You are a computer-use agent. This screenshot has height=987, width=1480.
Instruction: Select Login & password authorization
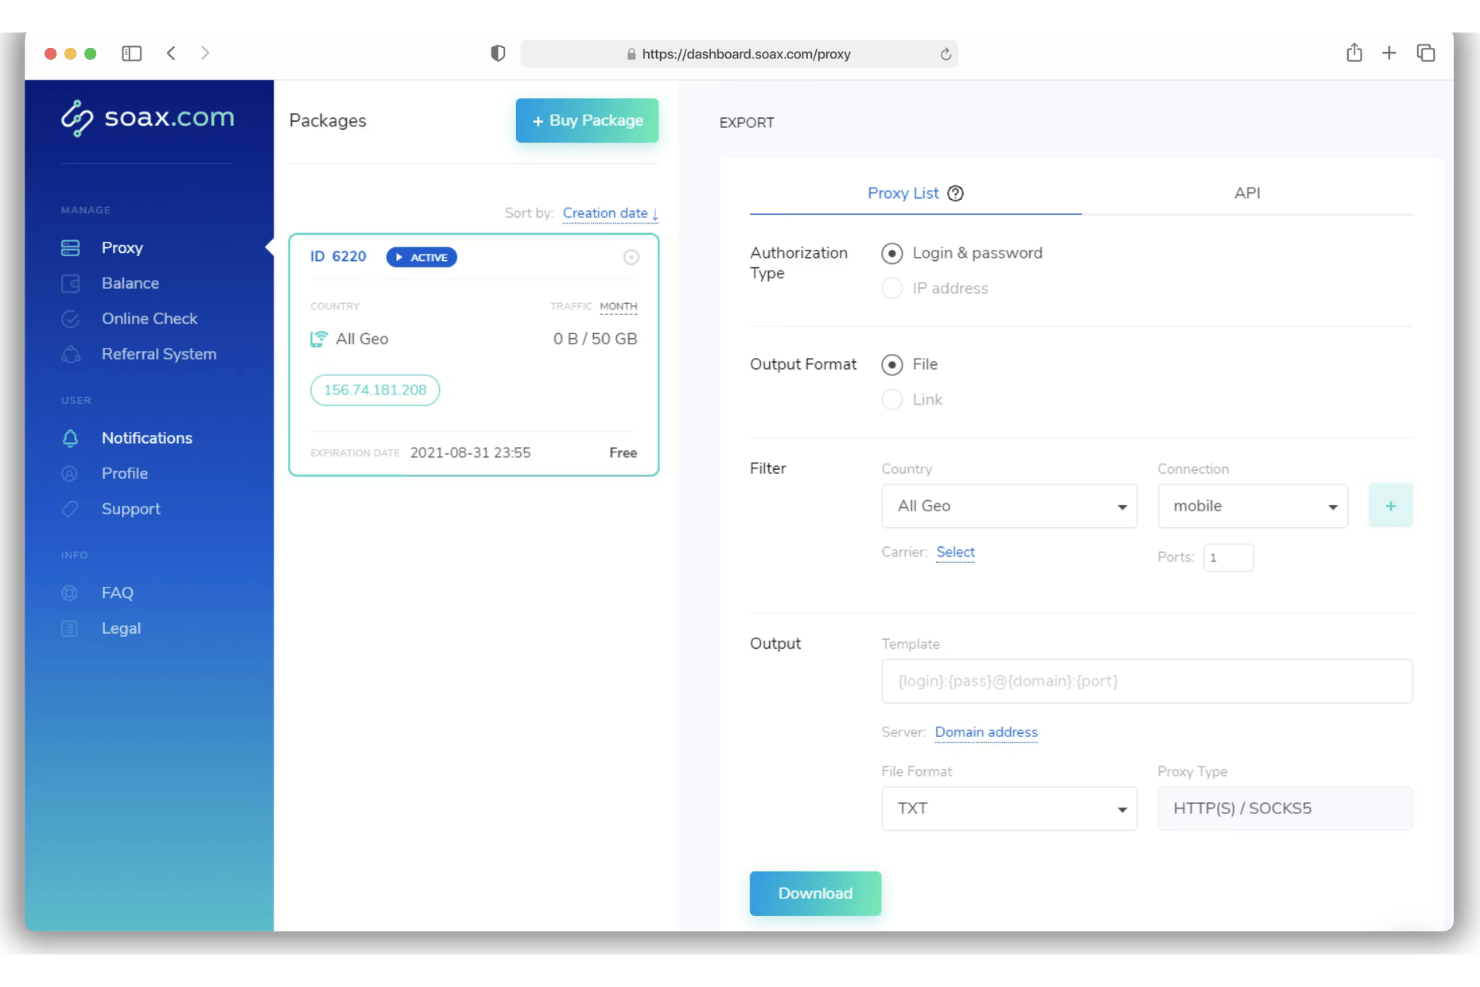click(892, 254)
